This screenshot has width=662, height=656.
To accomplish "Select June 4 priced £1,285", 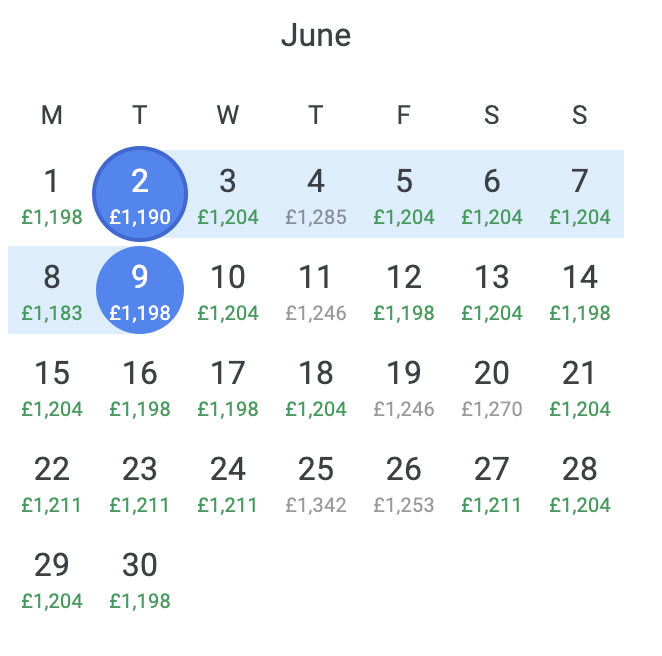I will [x=316, y=194].
